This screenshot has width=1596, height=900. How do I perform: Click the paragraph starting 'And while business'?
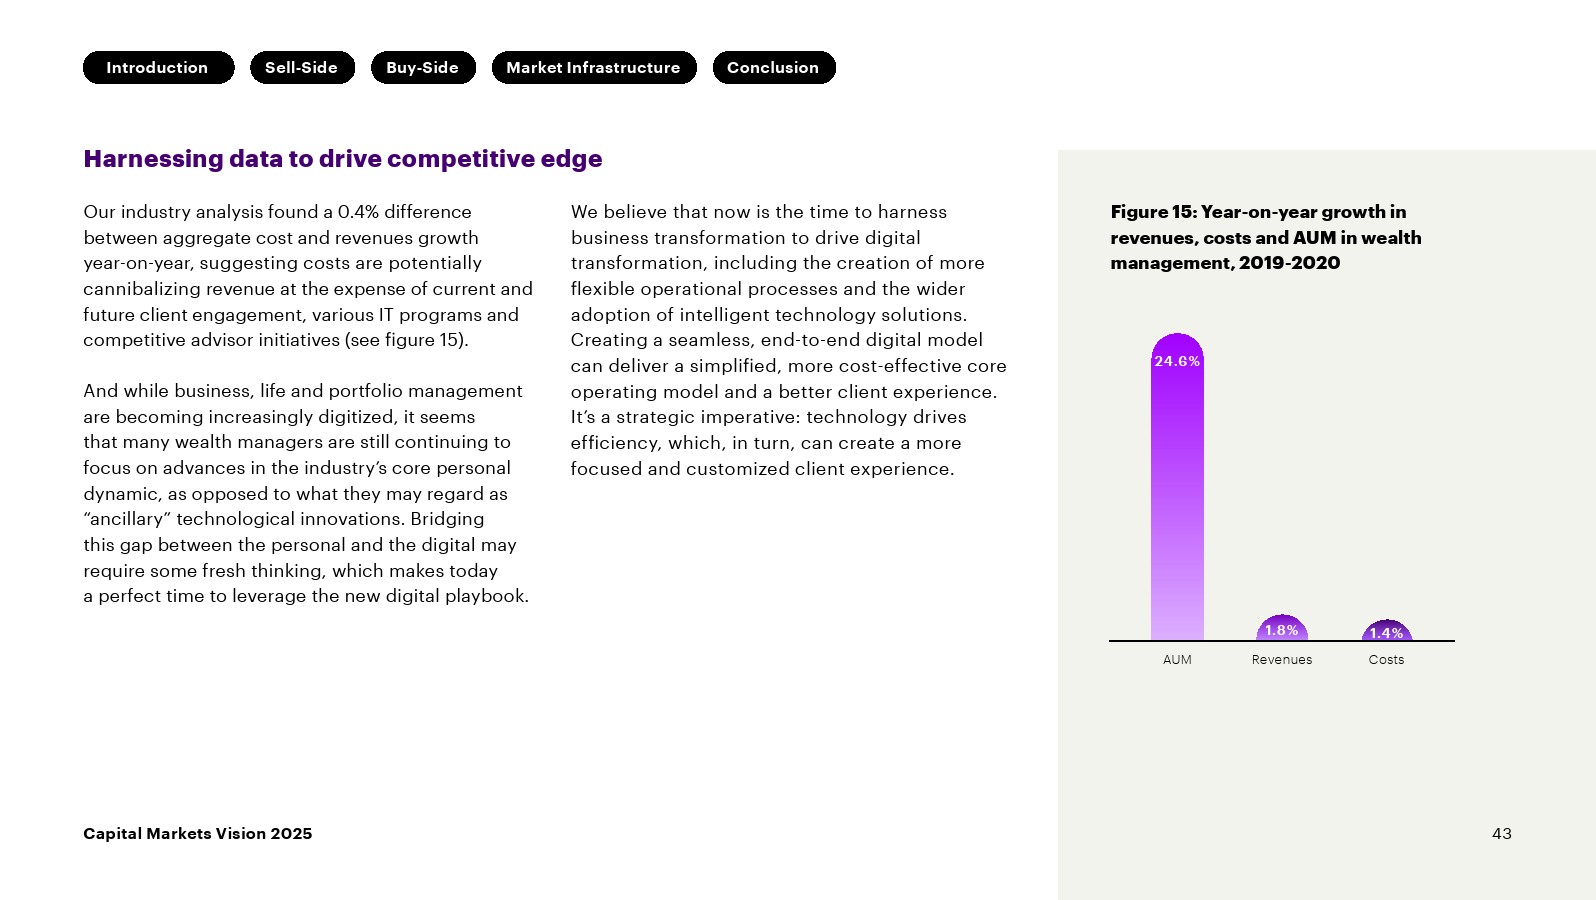(x=305, y=493)
